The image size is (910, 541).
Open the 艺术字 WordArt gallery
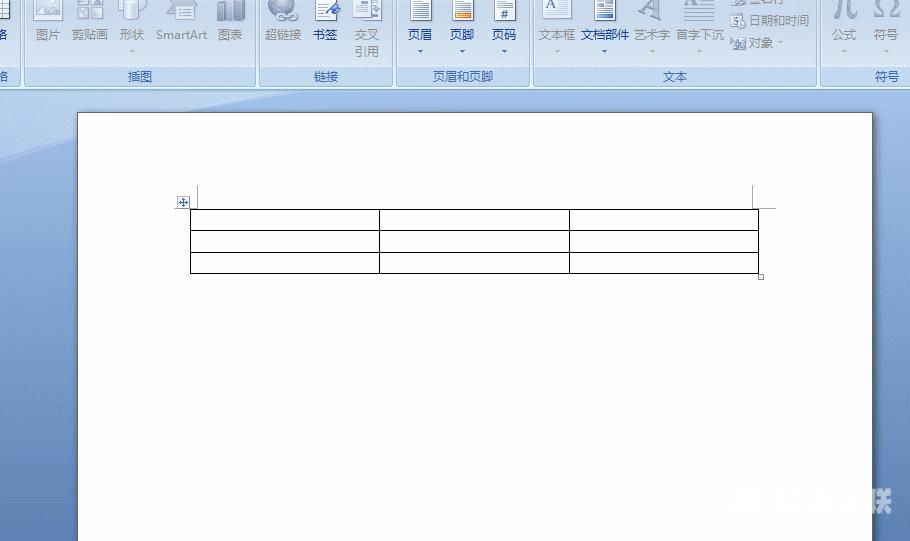click(x=651, y=30)
